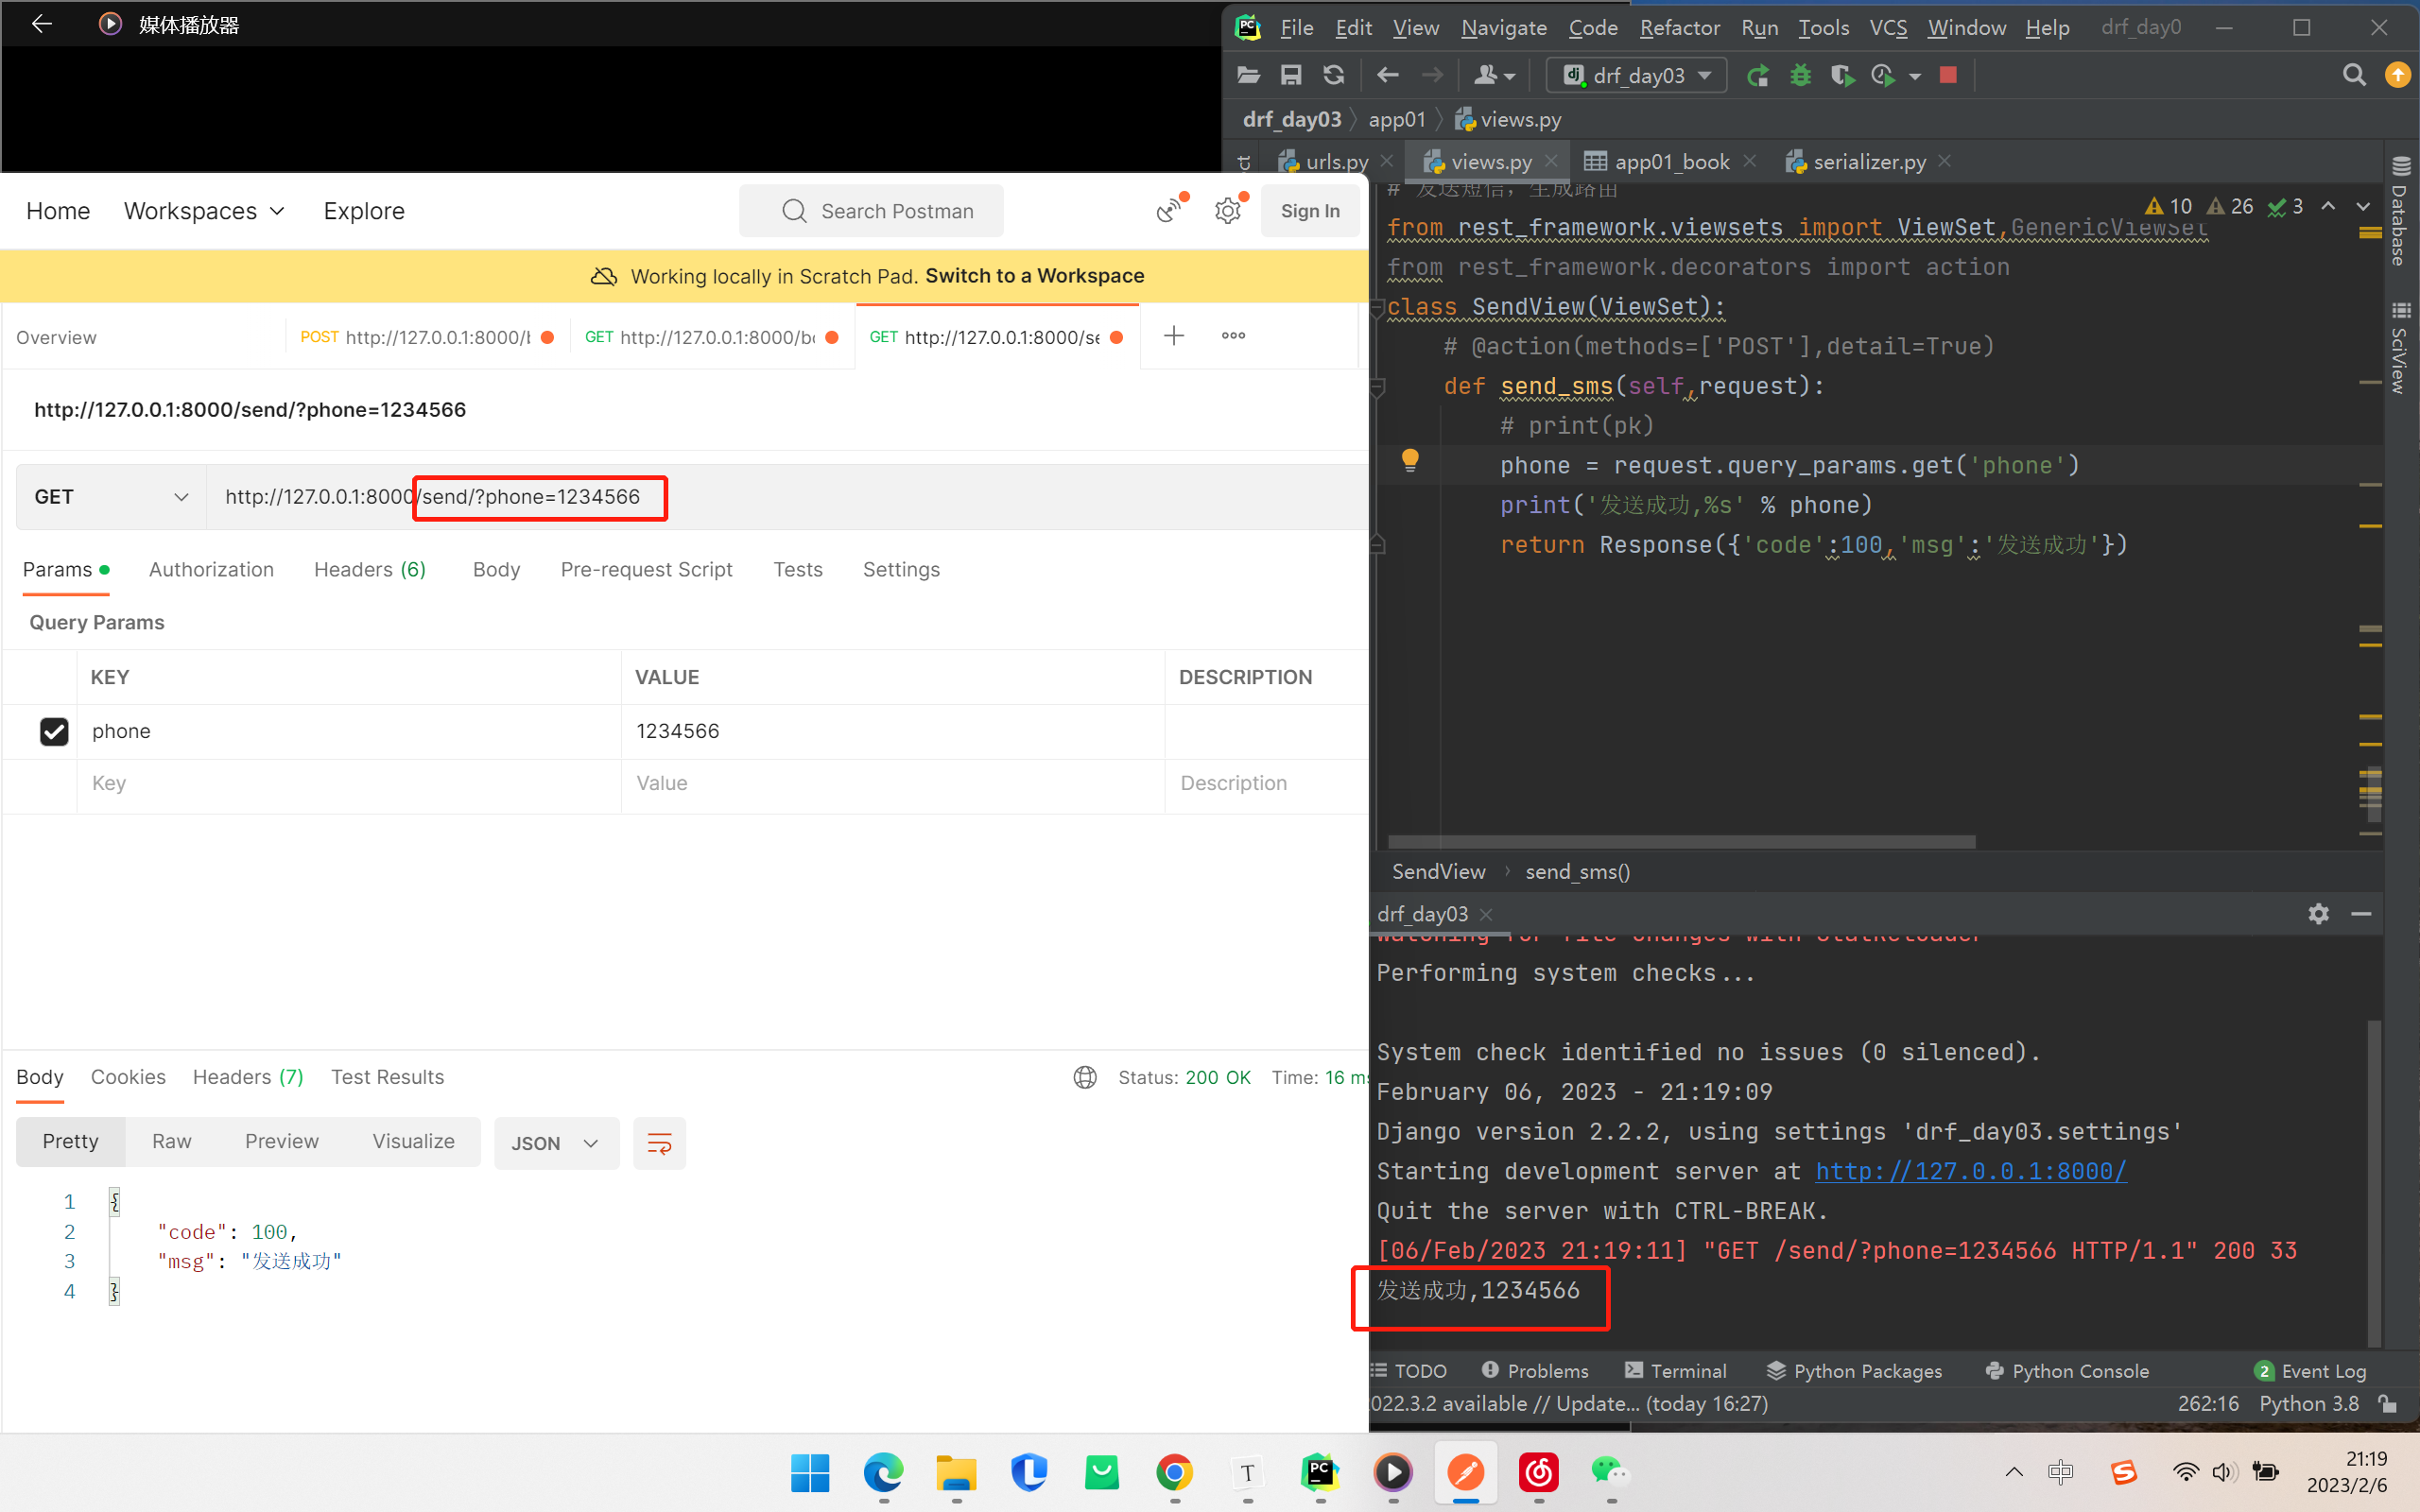
Task: Open the GET method dropdown
Action: click(x=111, y=497)
